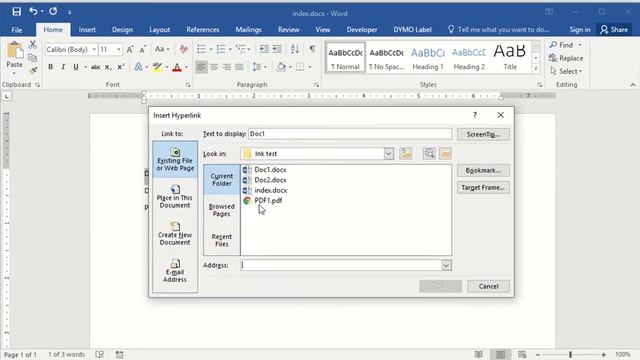Viewport: 640px width, 360px height.
Task: Click Decrease Indent icon
Action: point(264,49)
